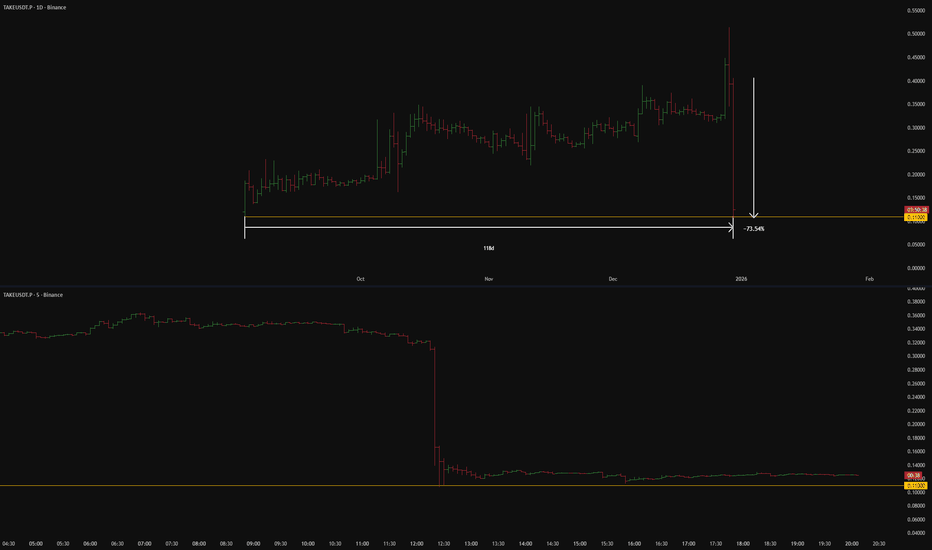Click the 2026 label on the time axis
932x550 pixels.
pyautogui.click(x=741, y=279)
